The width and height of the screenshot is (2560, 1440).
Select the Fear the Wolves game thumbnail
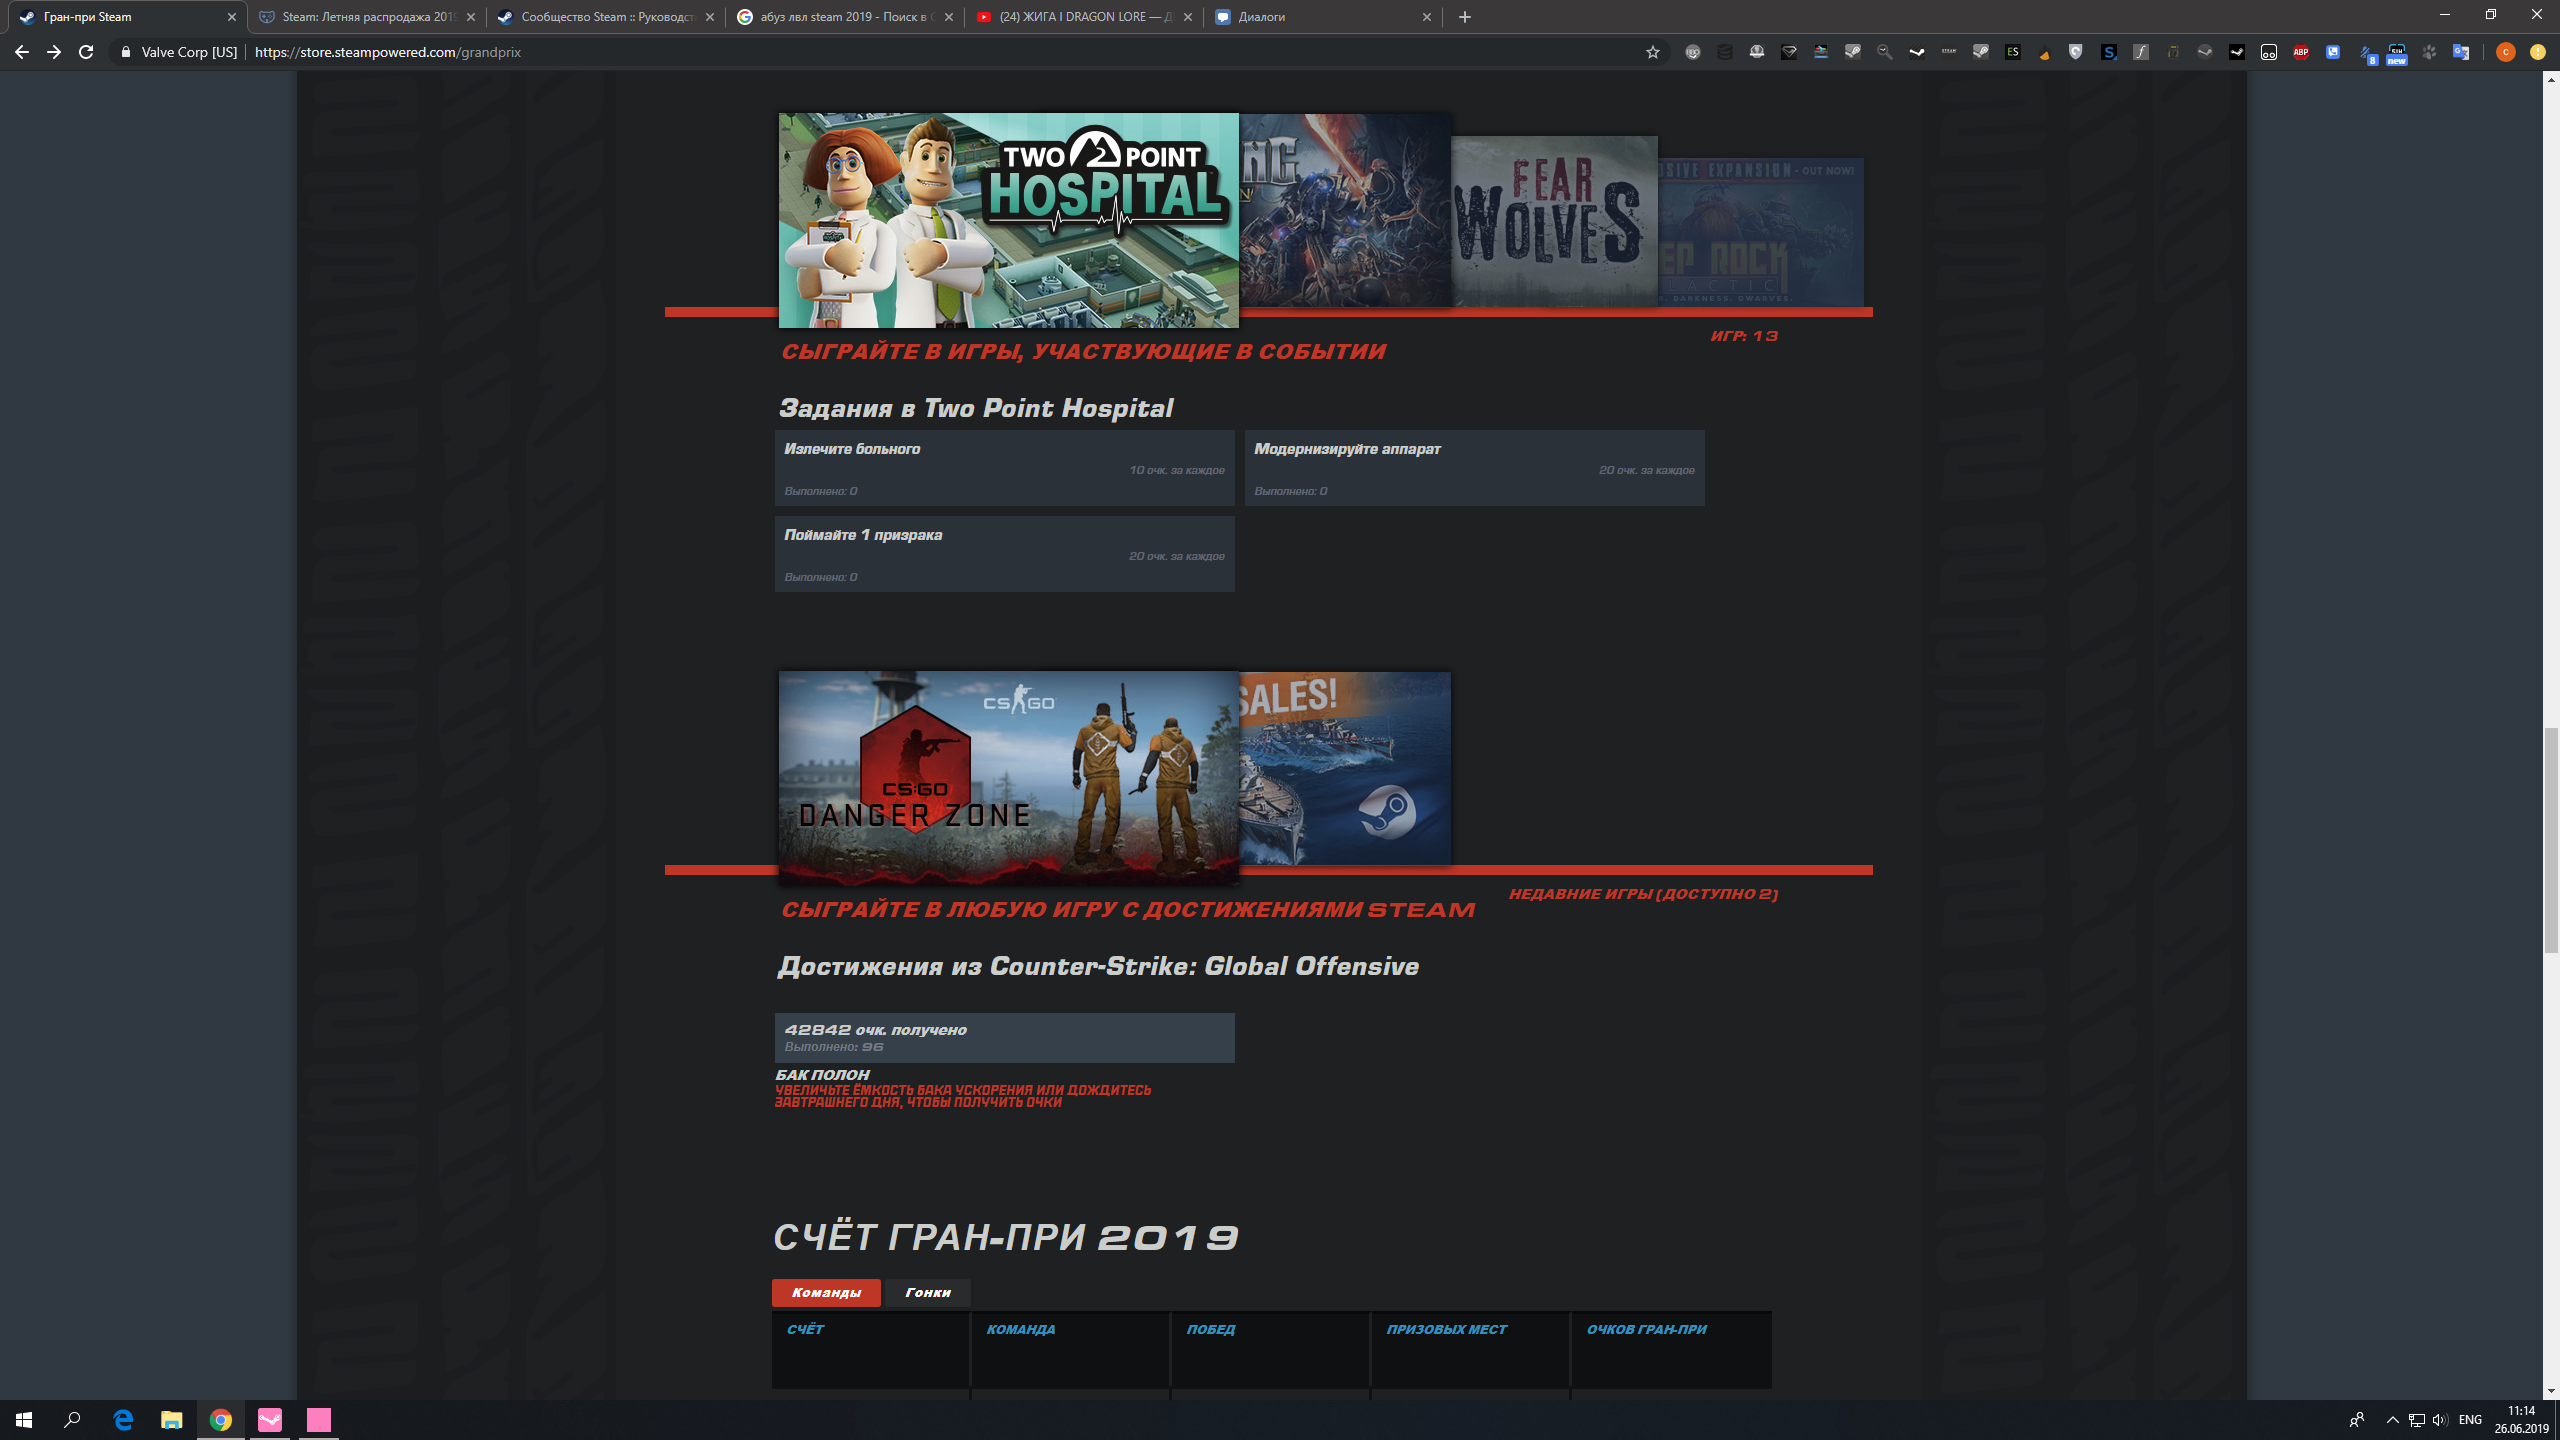point(1554,221)
